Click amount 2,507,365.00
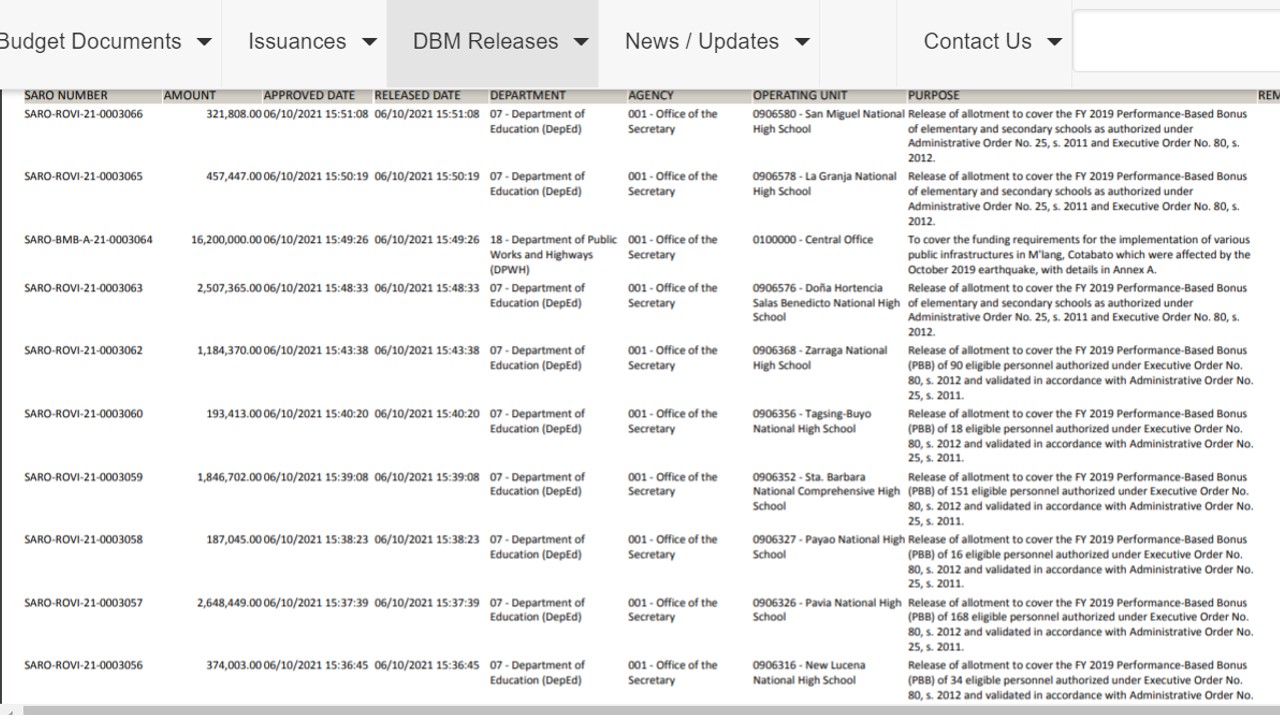 point(229,288)
